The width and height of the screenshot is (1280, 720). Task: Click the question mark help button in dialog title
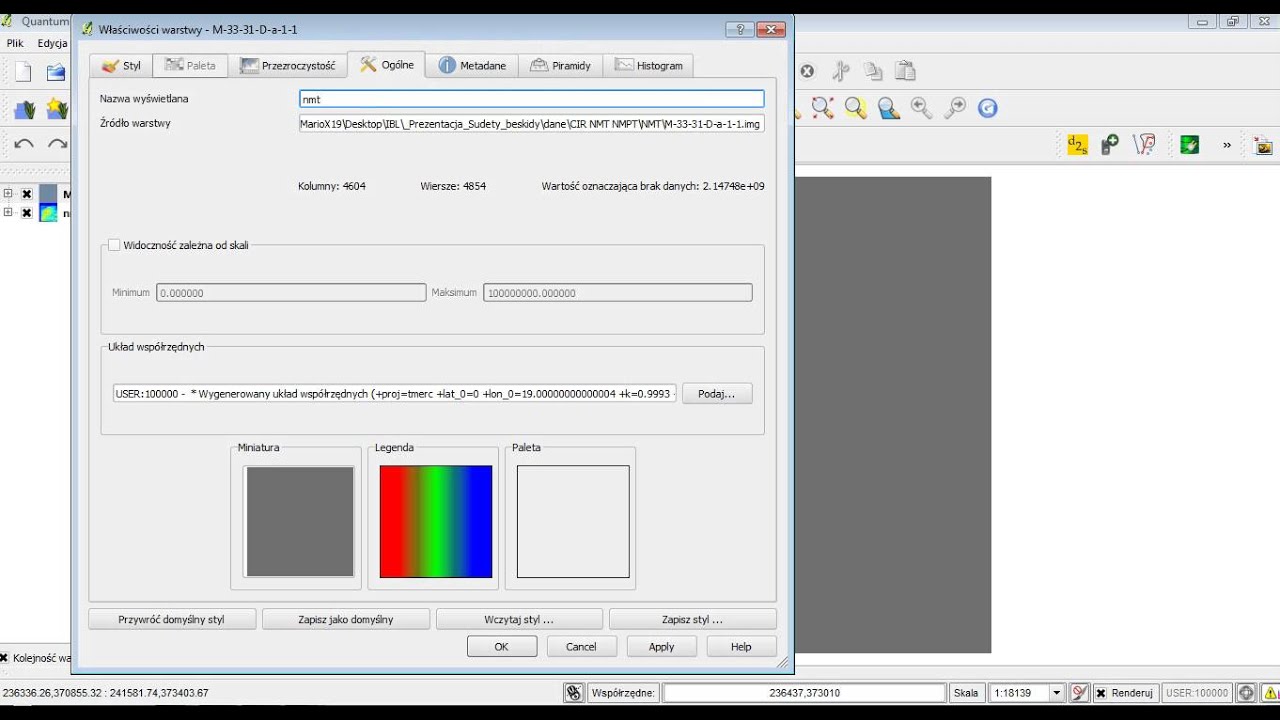point(741,29)
